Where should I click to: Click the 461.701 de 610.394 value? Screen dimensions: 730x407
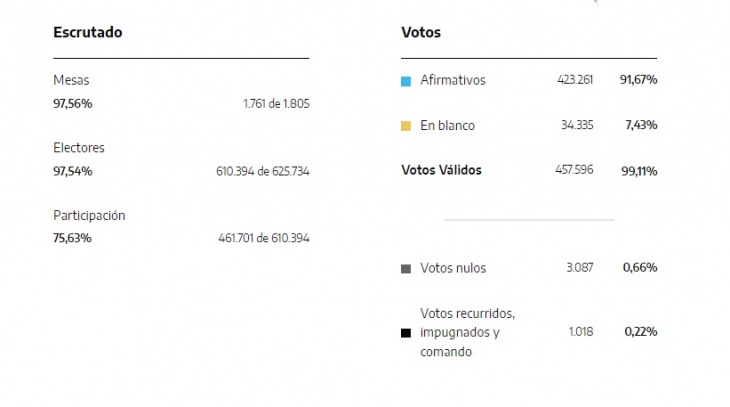[x=264, y=238]
